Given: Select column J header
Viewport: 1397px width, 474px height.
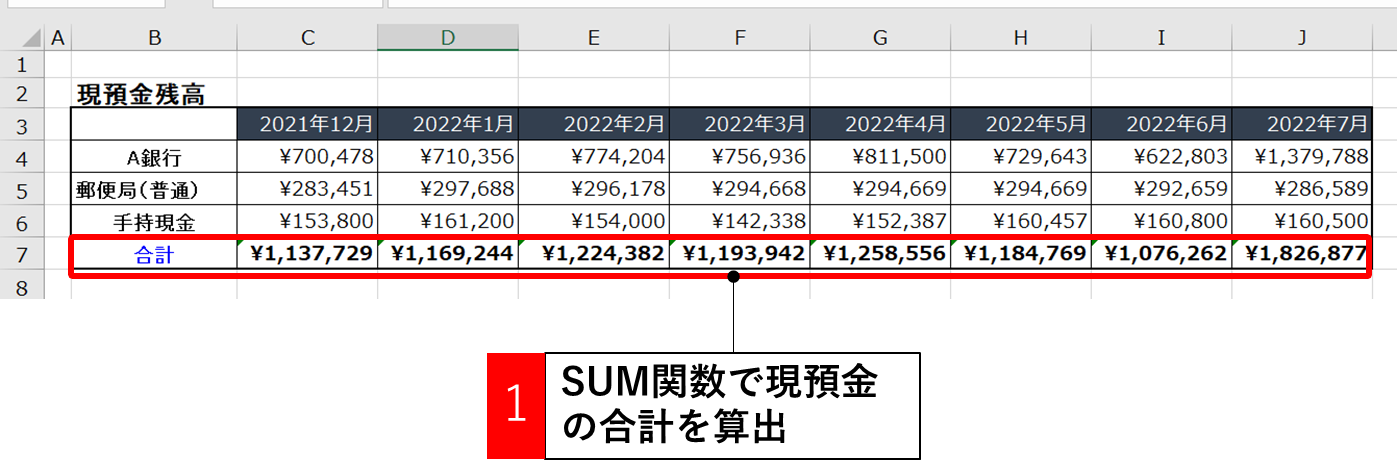Looking at the screenshot, I should pyautogui.click(x=1302, y=38).
